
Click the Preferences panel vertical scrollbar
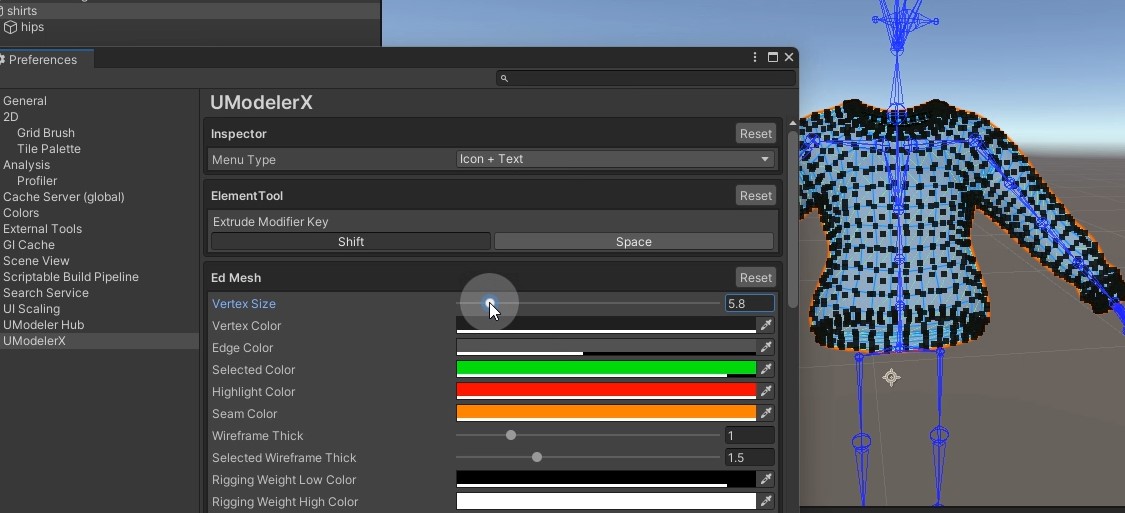click(x=792, y=218)
